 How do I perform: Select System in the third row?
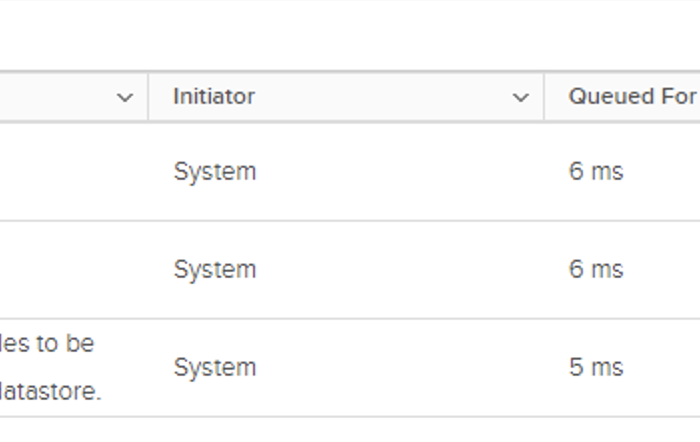tap(215, 368)
